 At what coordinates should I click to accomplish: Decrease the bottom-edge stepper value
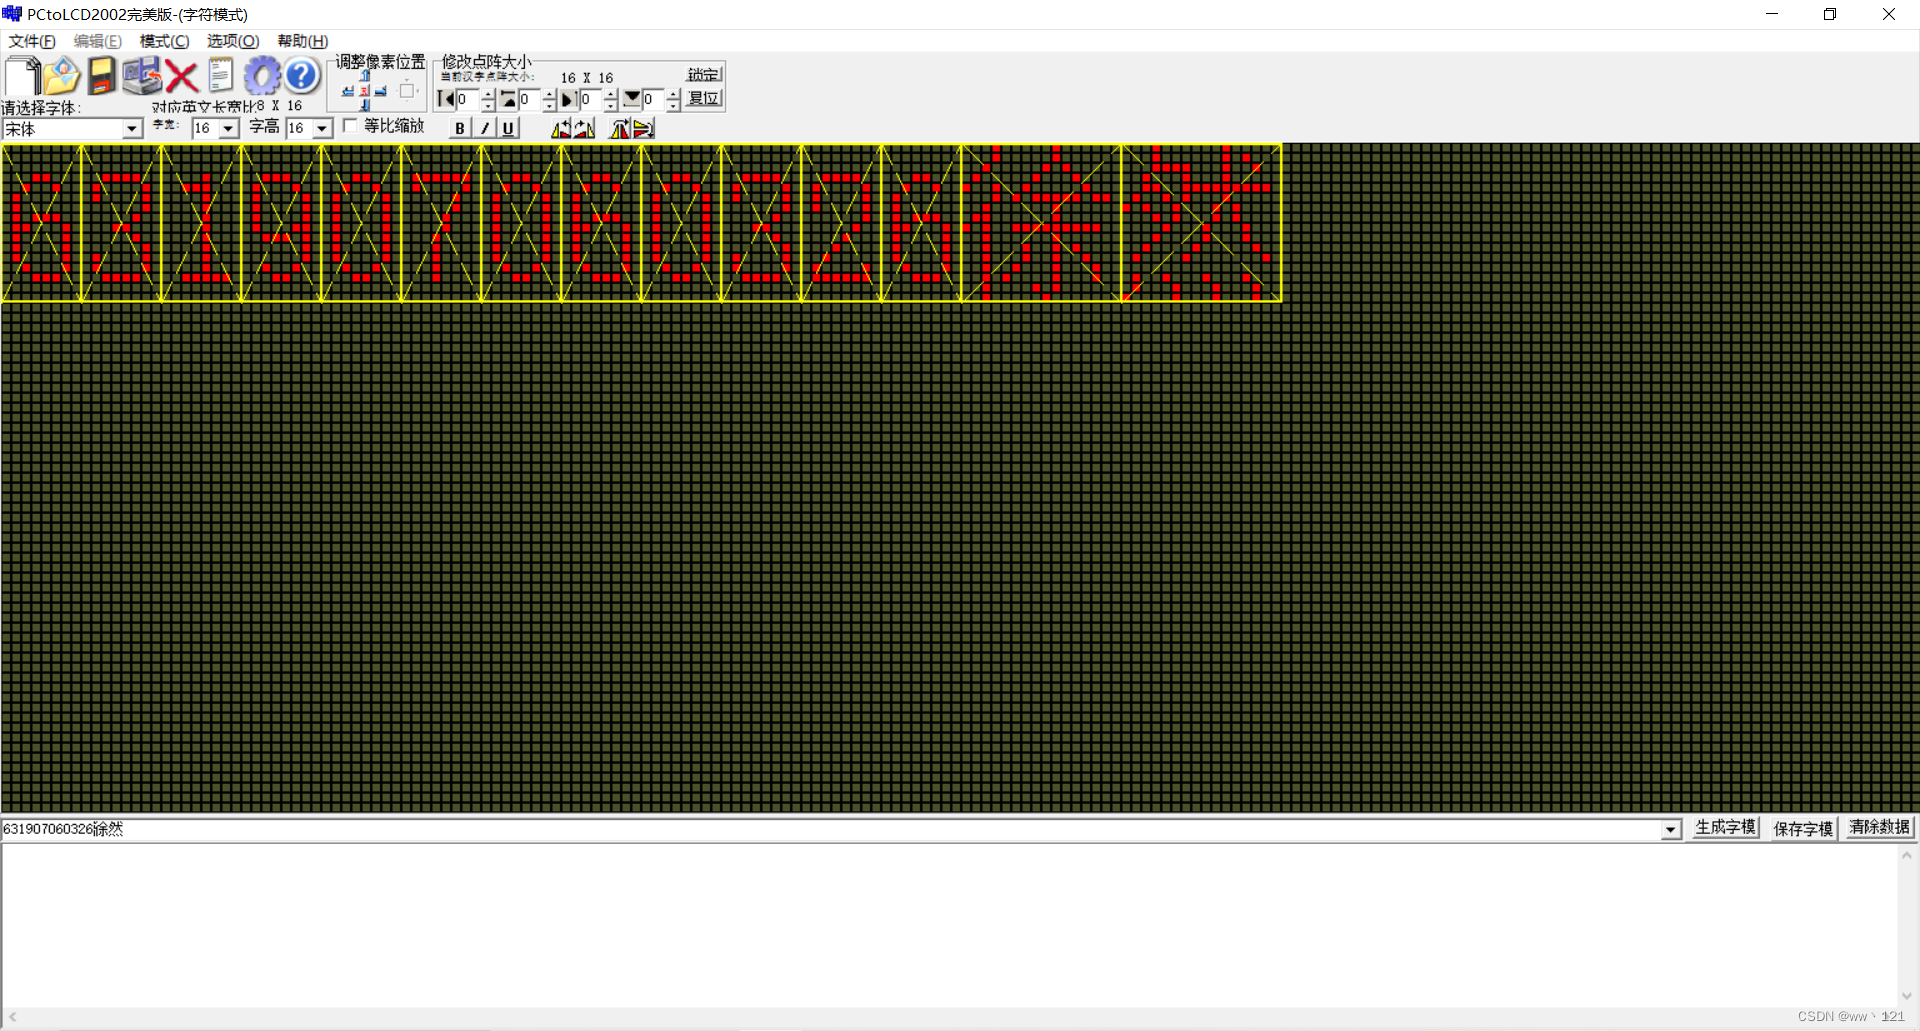click(673, 105)
